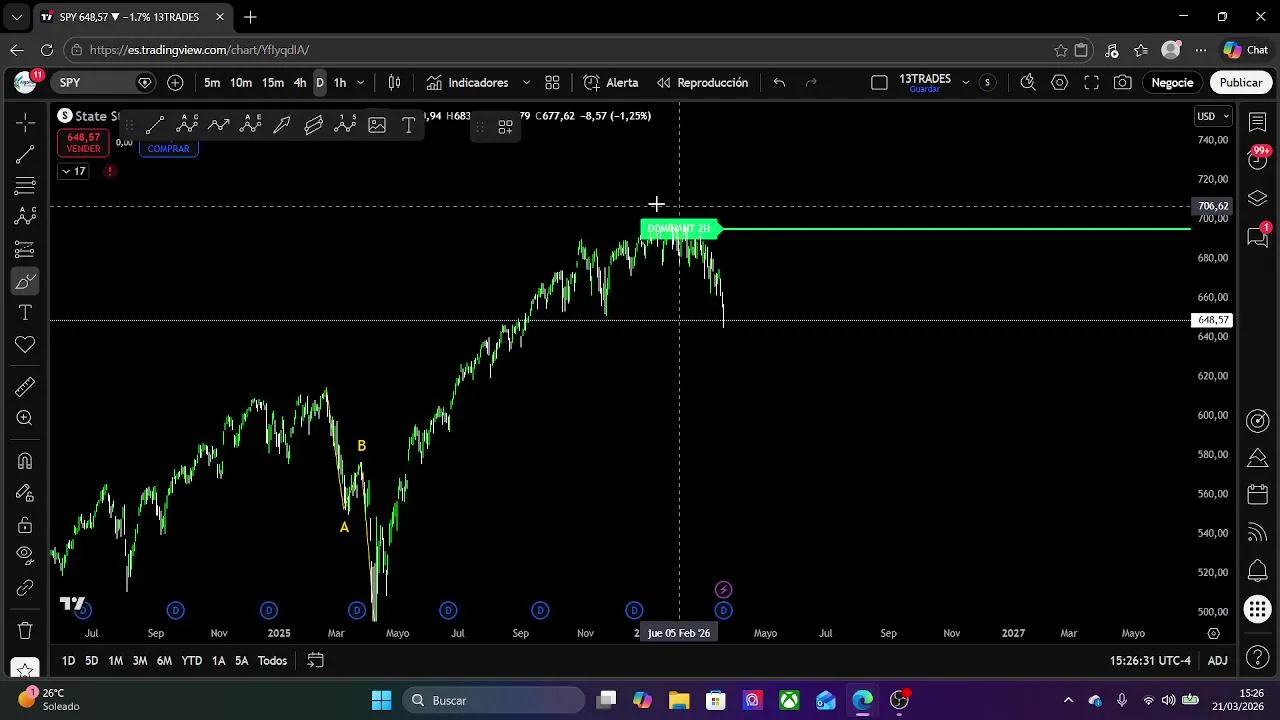Collapse the indicator legend showing 17

(74, 171)
